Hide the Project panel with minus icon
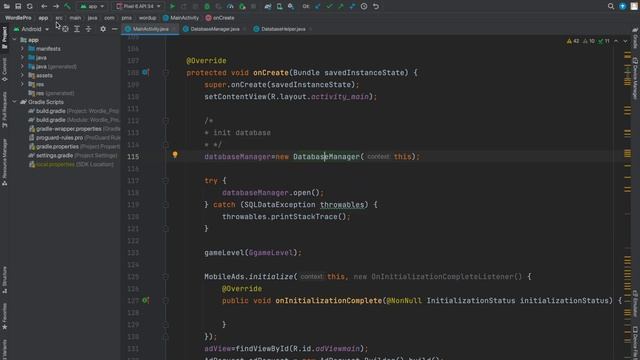Image resolution: width=640 pixels, height=360 pixels. [x=114, y=29]
